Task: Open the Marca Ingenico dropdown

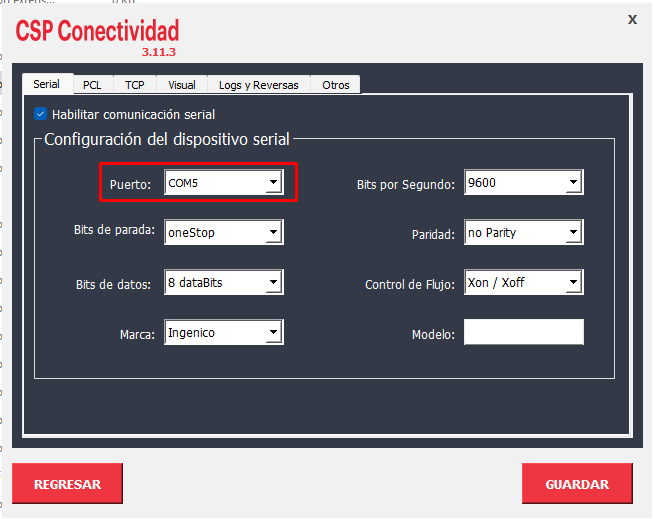Action: coord(273,333)
